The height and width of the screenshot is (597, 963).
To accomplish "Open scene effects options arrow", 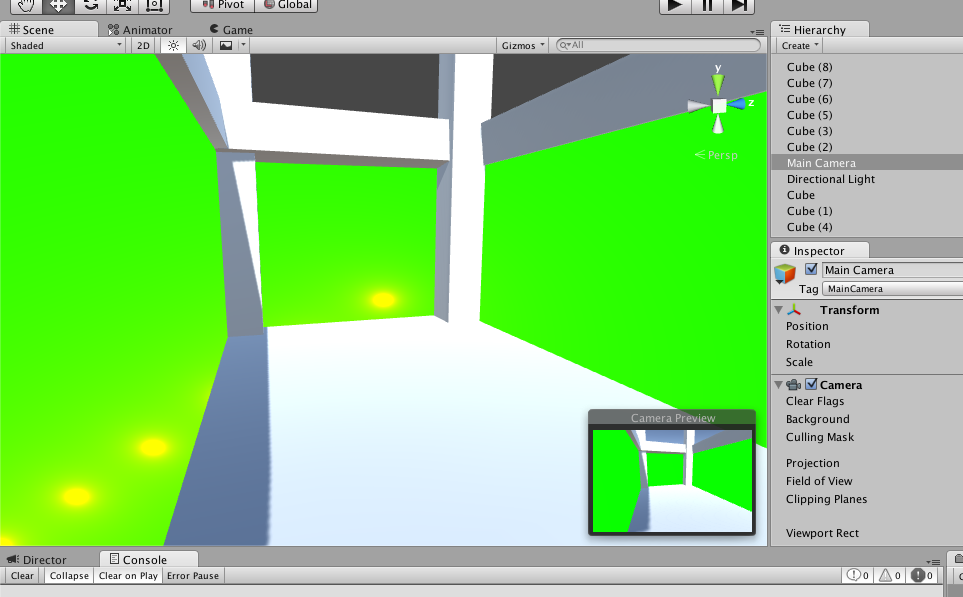I will 243,45.
